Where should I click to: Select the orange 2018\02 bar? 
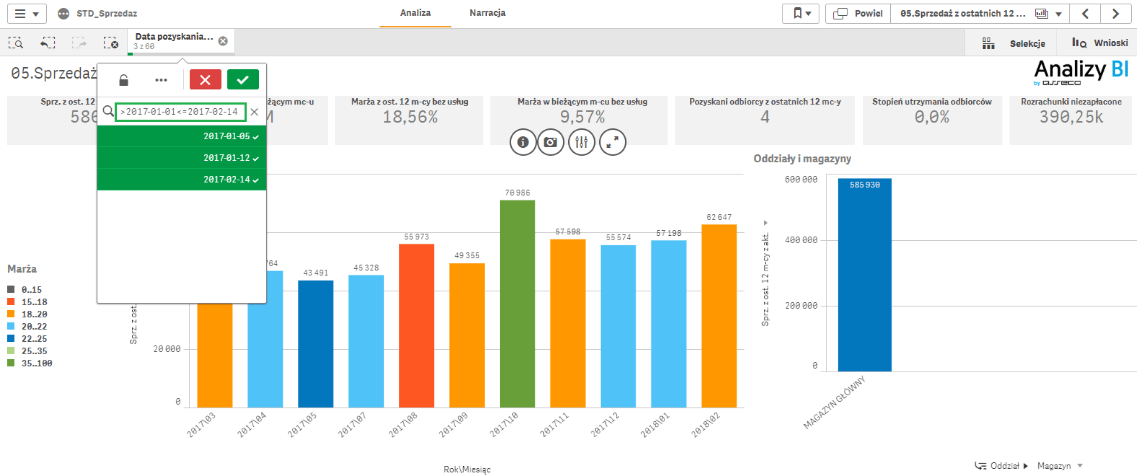[x=720, y=316]
